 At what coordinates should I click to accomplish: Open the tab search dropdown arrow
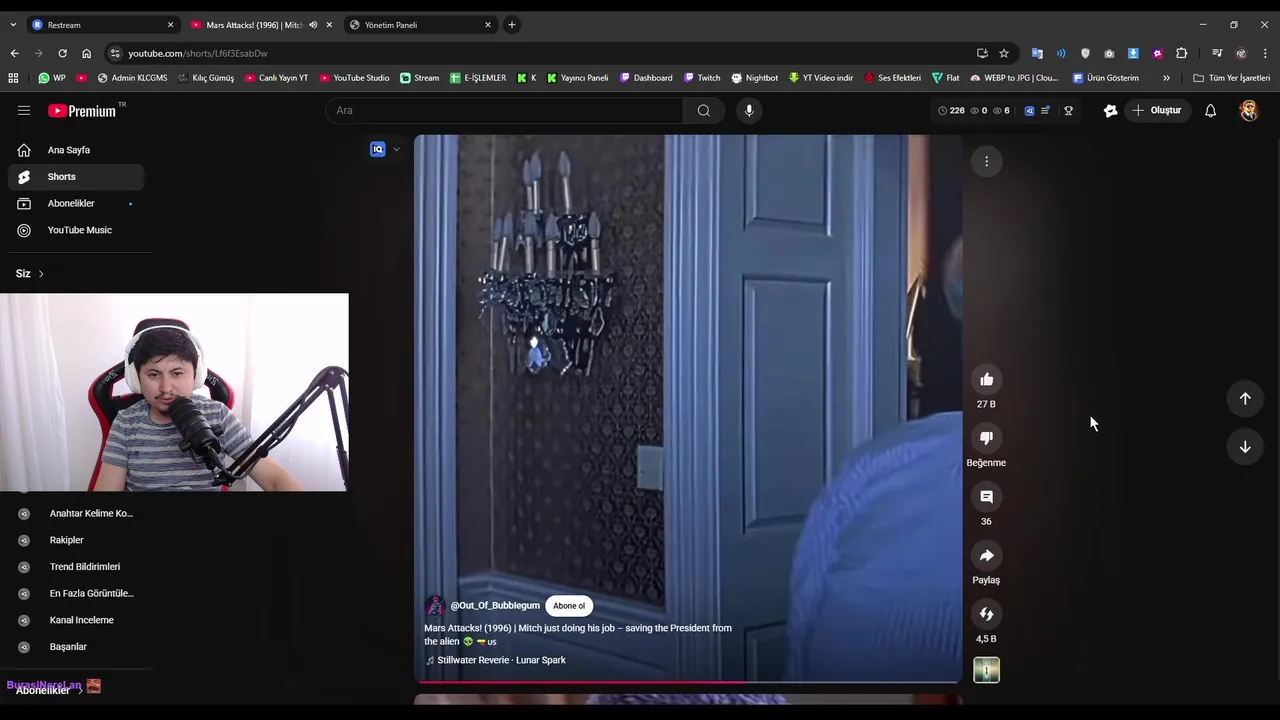tap(13, 25)
